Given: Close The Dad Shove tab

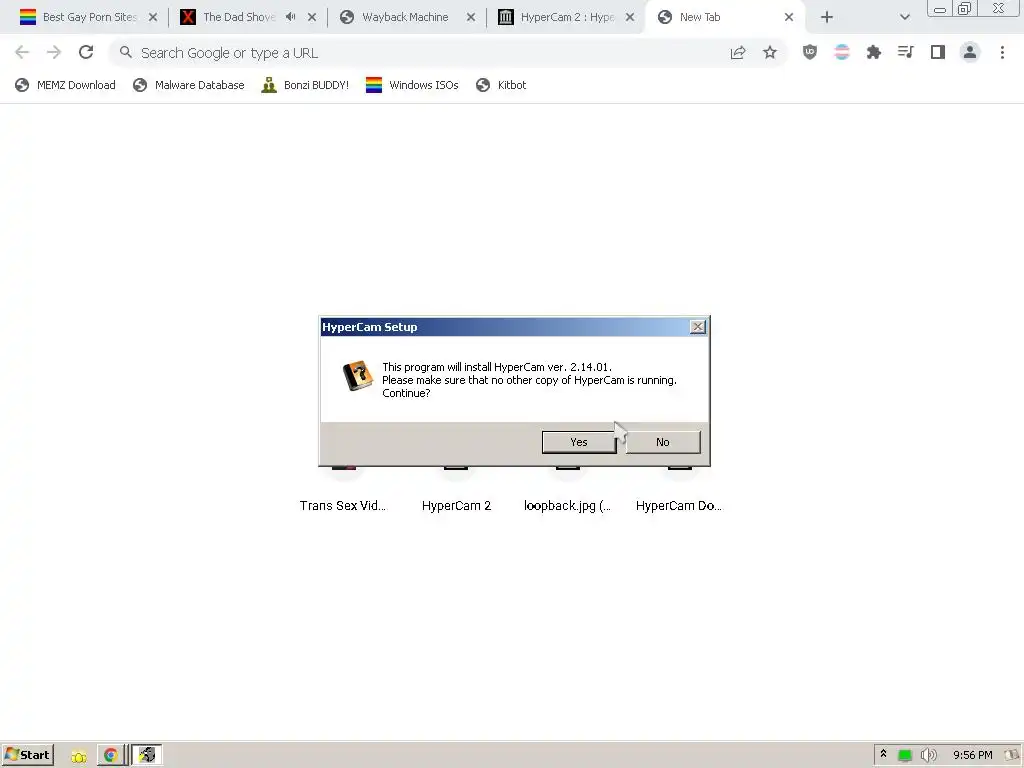Looking at the screenshot, I should pos(312,17).
